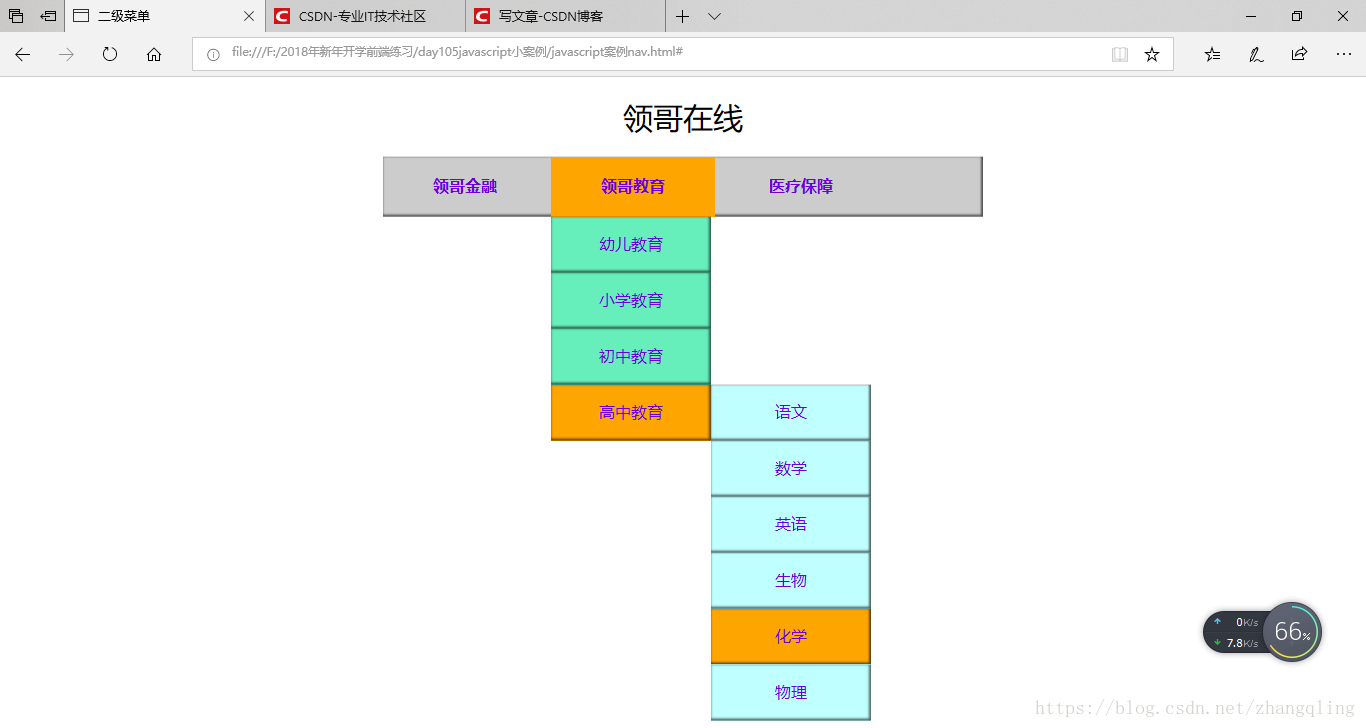This screenshot has height=728, width=1366.
Task: Choose 语文 from the subject list
Action: tap(791, 412)
